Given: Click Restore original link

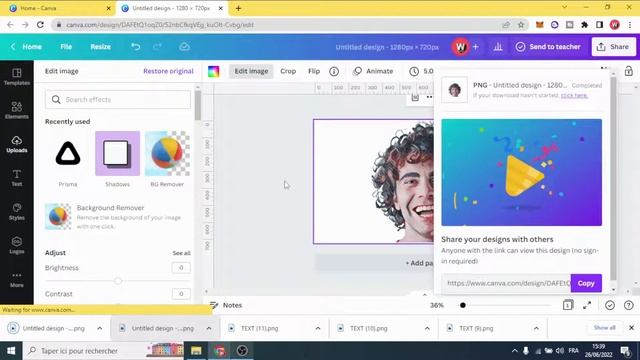Looking at the screenshot, I should pos(168,71).
